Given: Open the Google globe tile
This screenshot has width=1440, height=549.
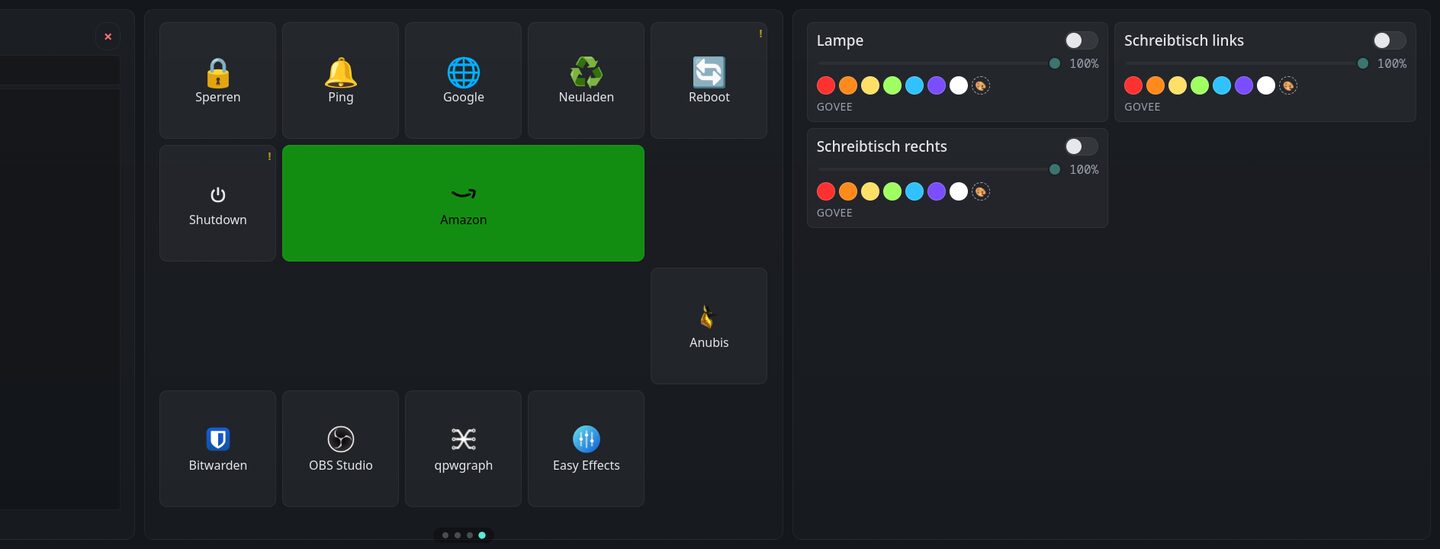Looking at the screenshot, I should (463, 80).
